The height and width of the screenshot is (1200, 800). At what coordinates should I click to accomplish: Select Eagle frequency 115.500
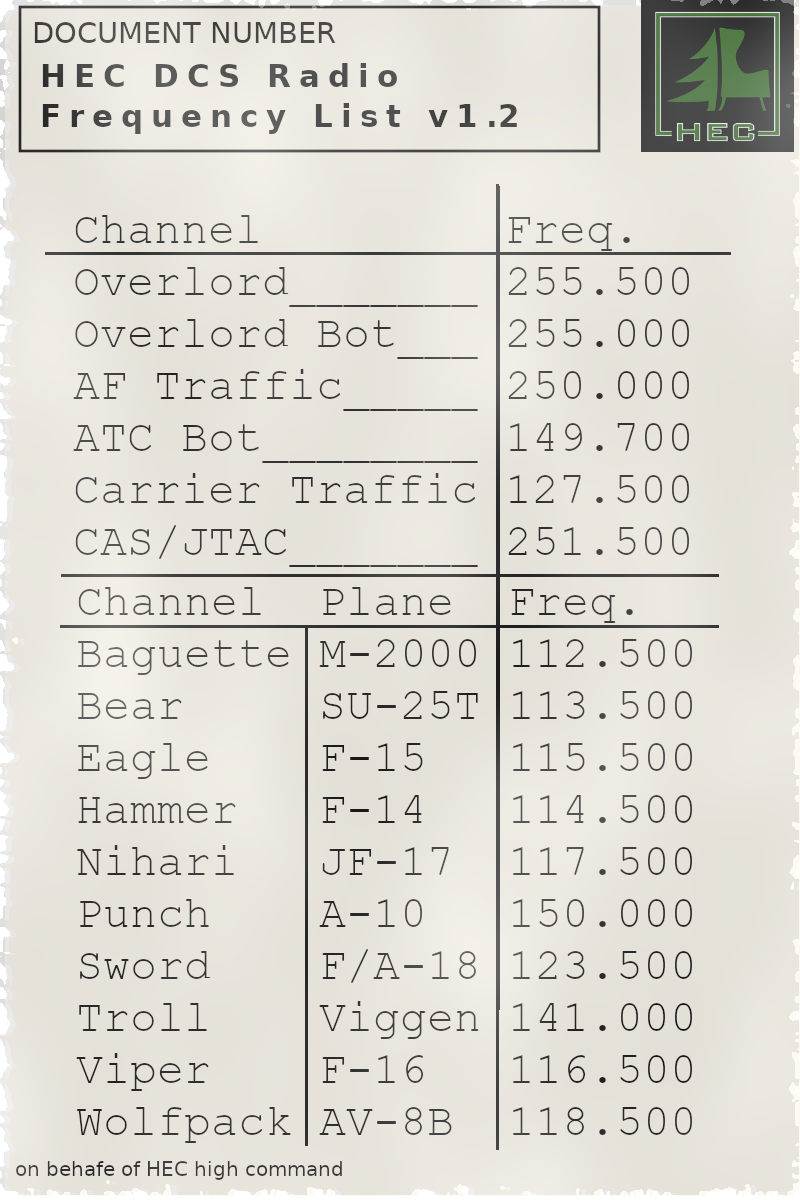[x=602, y=759]
